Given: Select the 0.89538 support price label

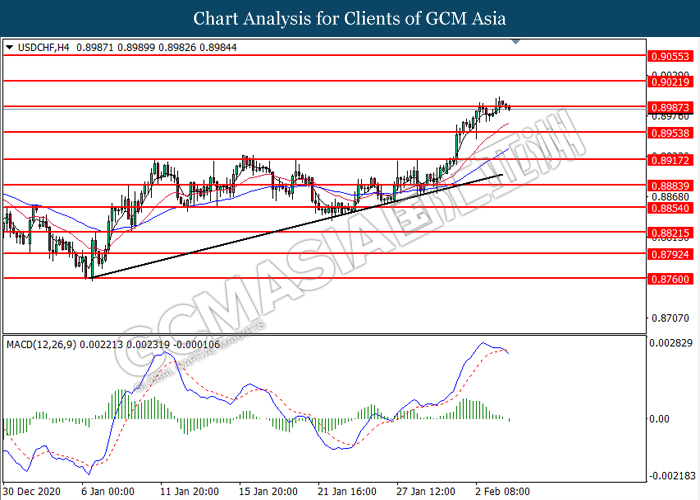Looking at the screenshot, I should pyautogui.click(x=668, y=132).
